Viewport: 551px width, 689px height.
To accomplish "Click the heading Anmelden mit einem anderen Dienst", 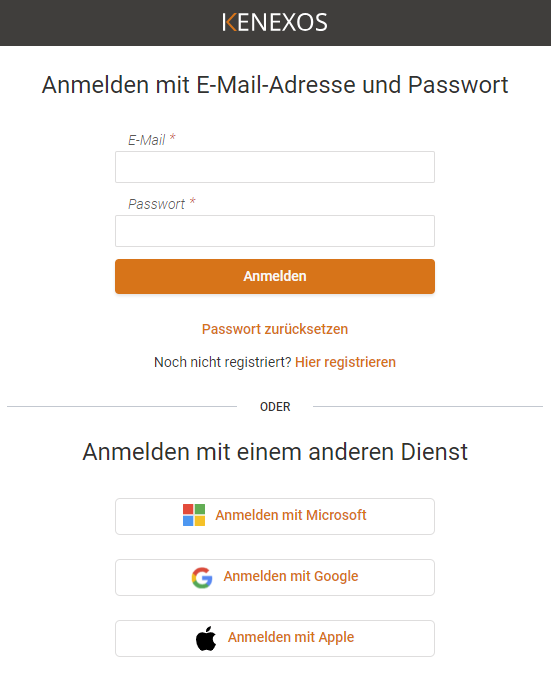I will click(275, 452).
